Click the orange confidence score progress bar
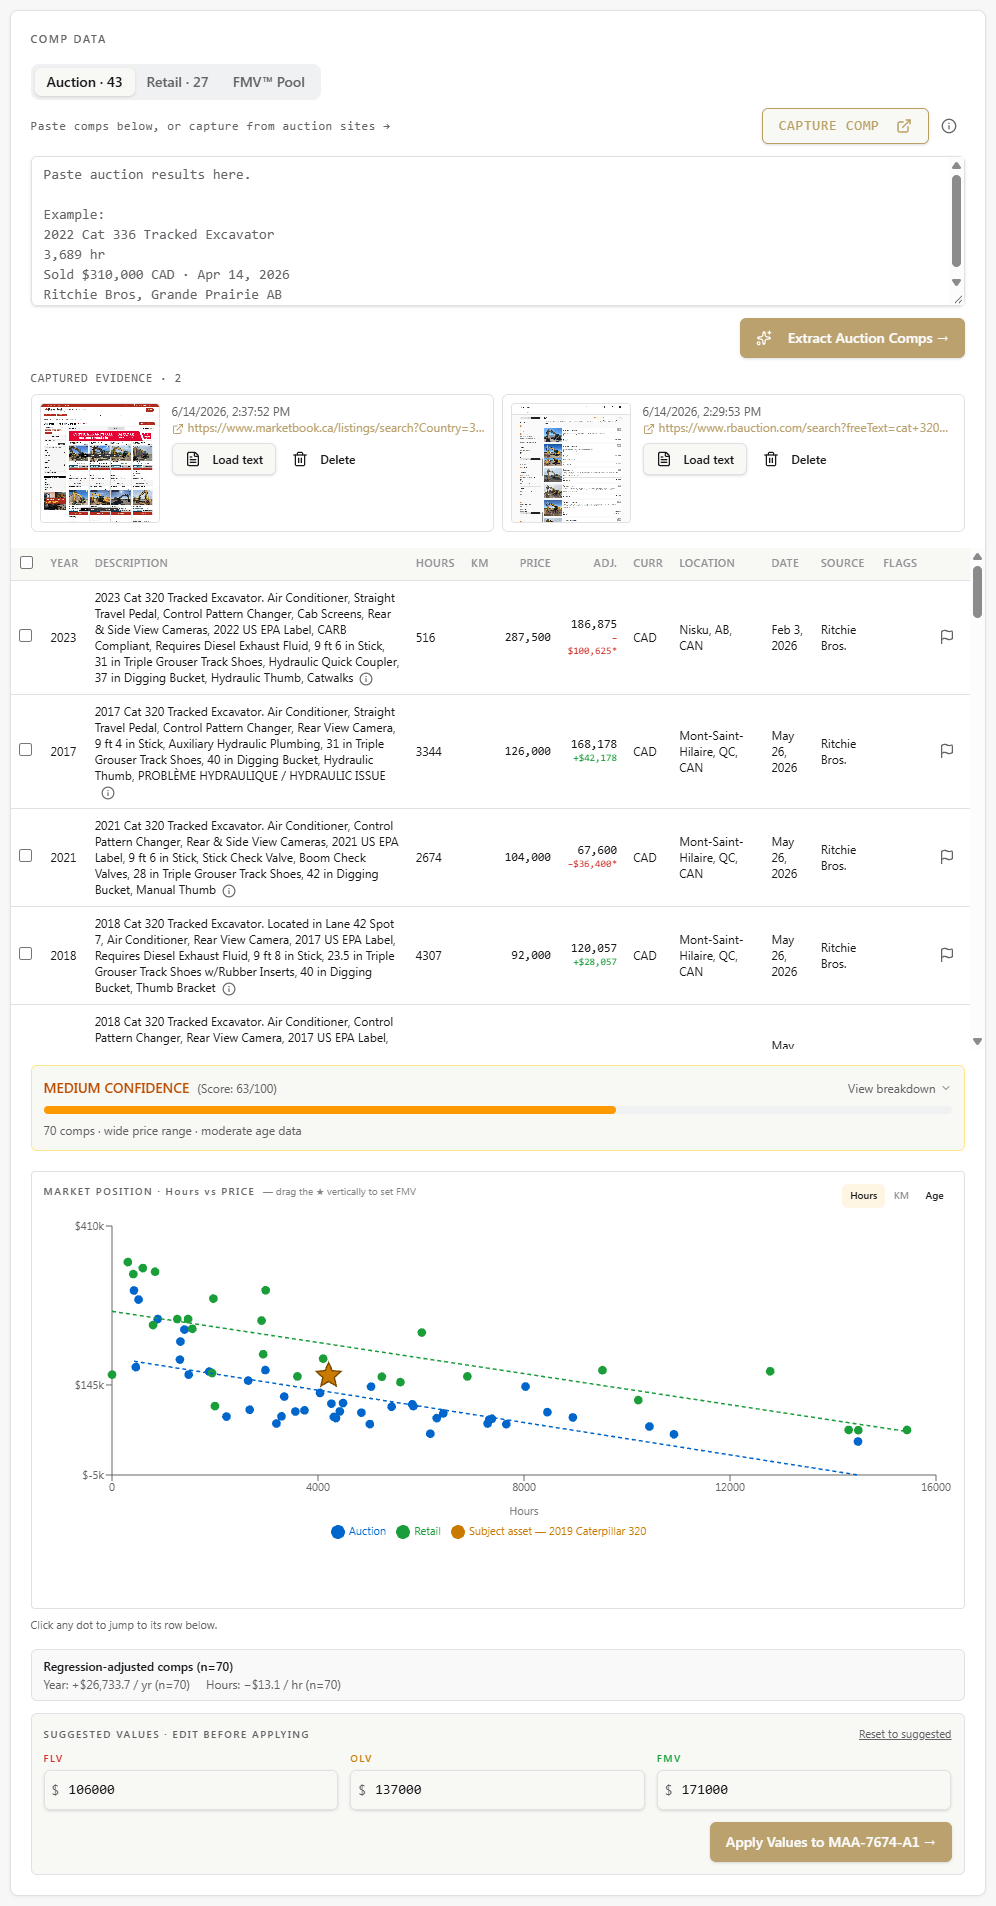This screenshot has height=1906, width=996. pyautogui.click(x=330, y=1110)
